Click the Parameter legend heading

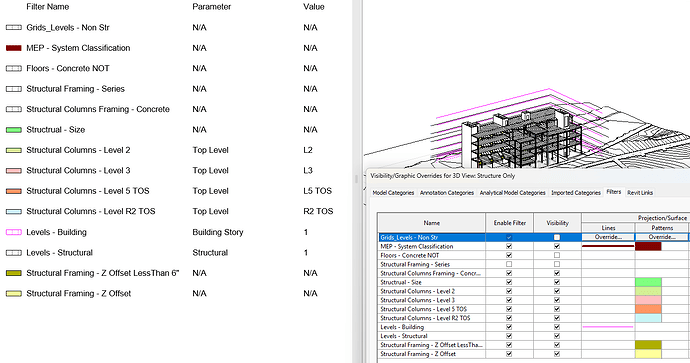point(212,7)
